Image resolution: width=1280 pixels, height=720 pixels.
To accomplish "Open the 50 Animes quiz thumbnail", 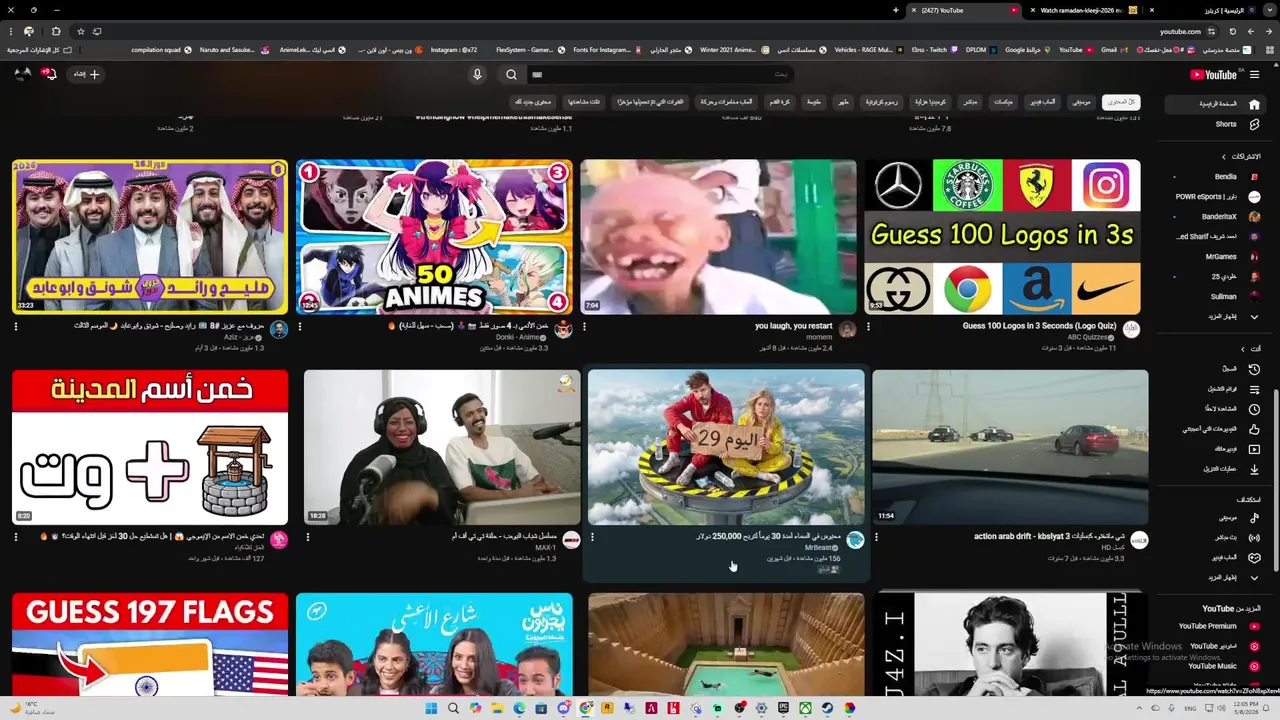I will coord(434,237).
